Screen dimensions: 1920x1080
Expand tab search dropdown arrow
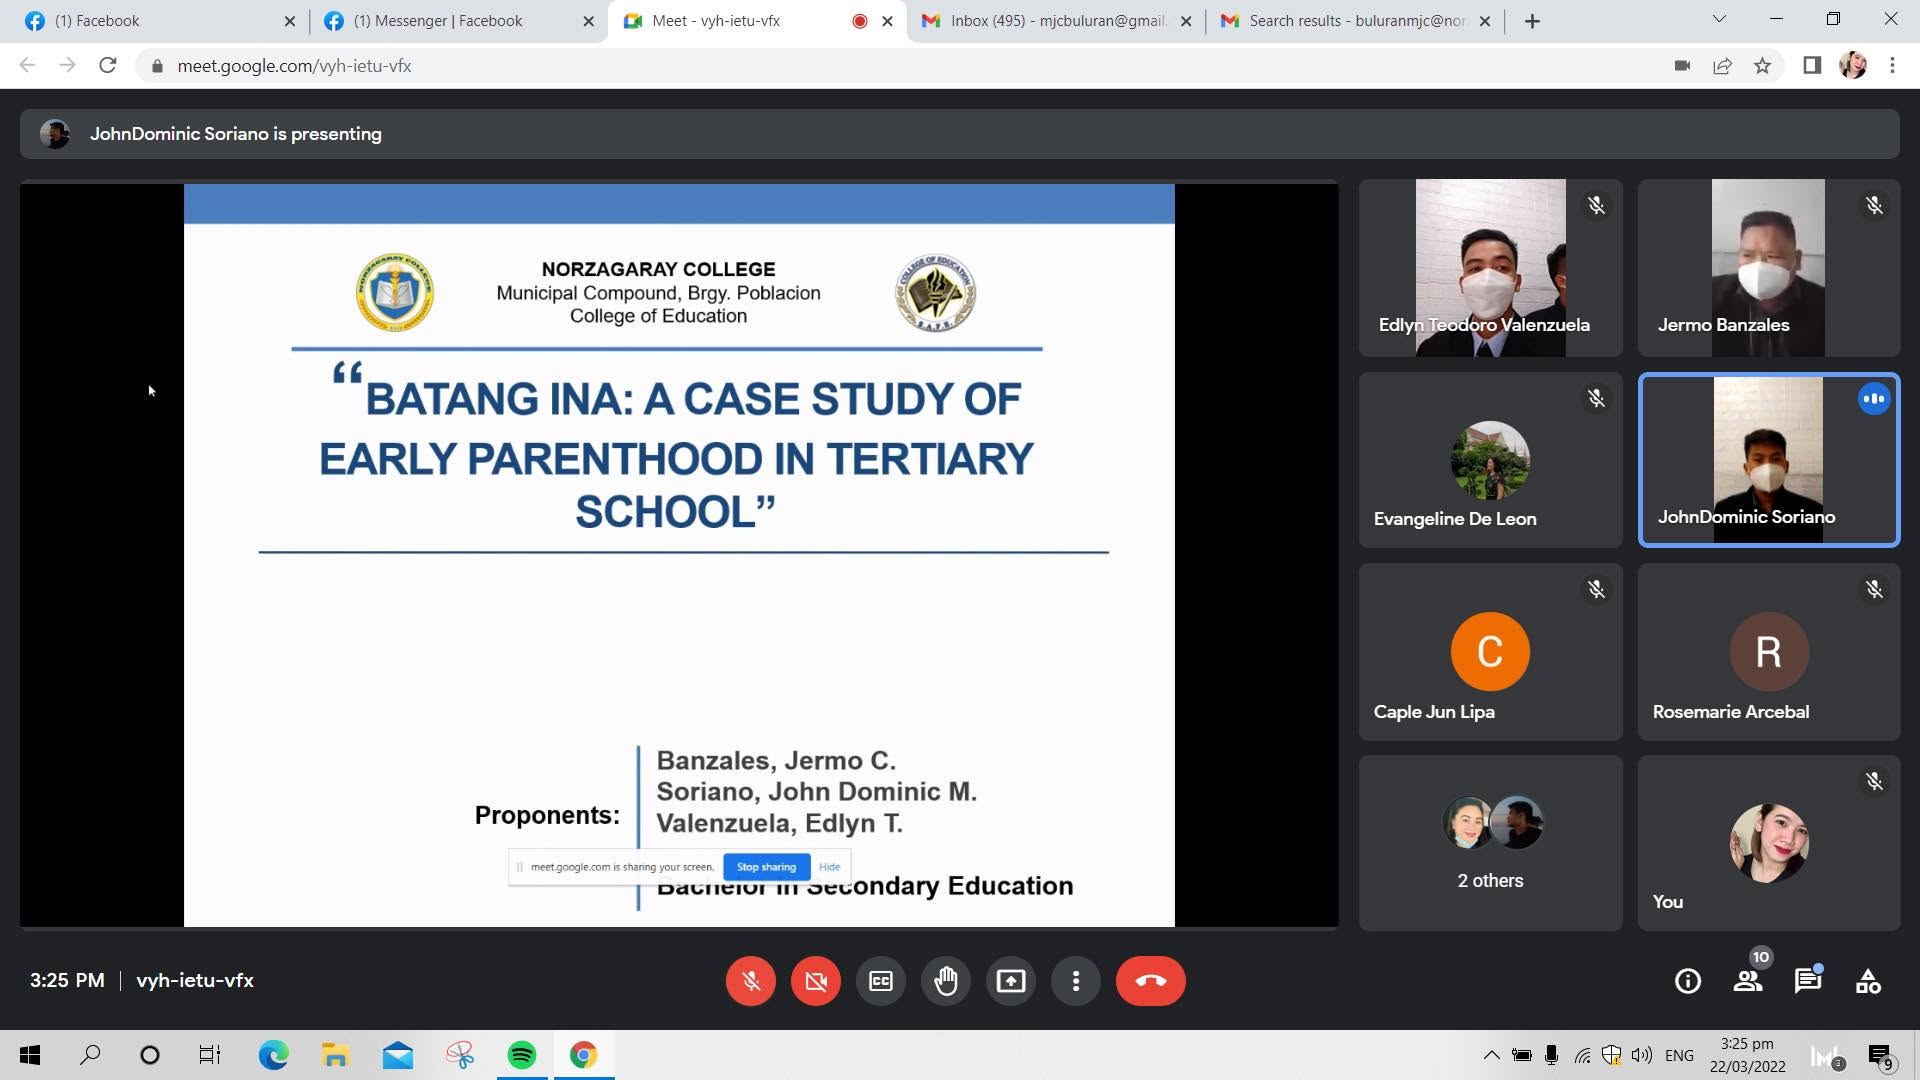click(1720, 19)
